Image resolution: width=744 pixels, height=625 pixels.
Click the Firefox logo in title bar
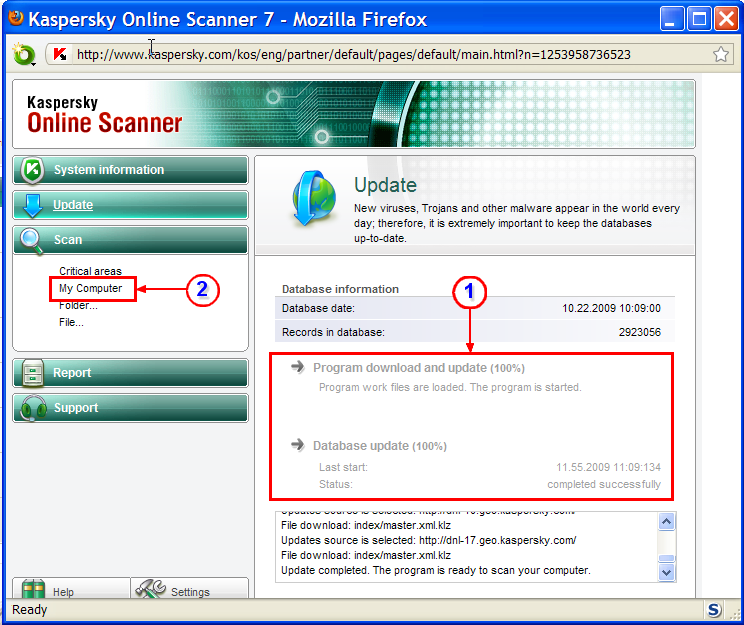[16, 18]
